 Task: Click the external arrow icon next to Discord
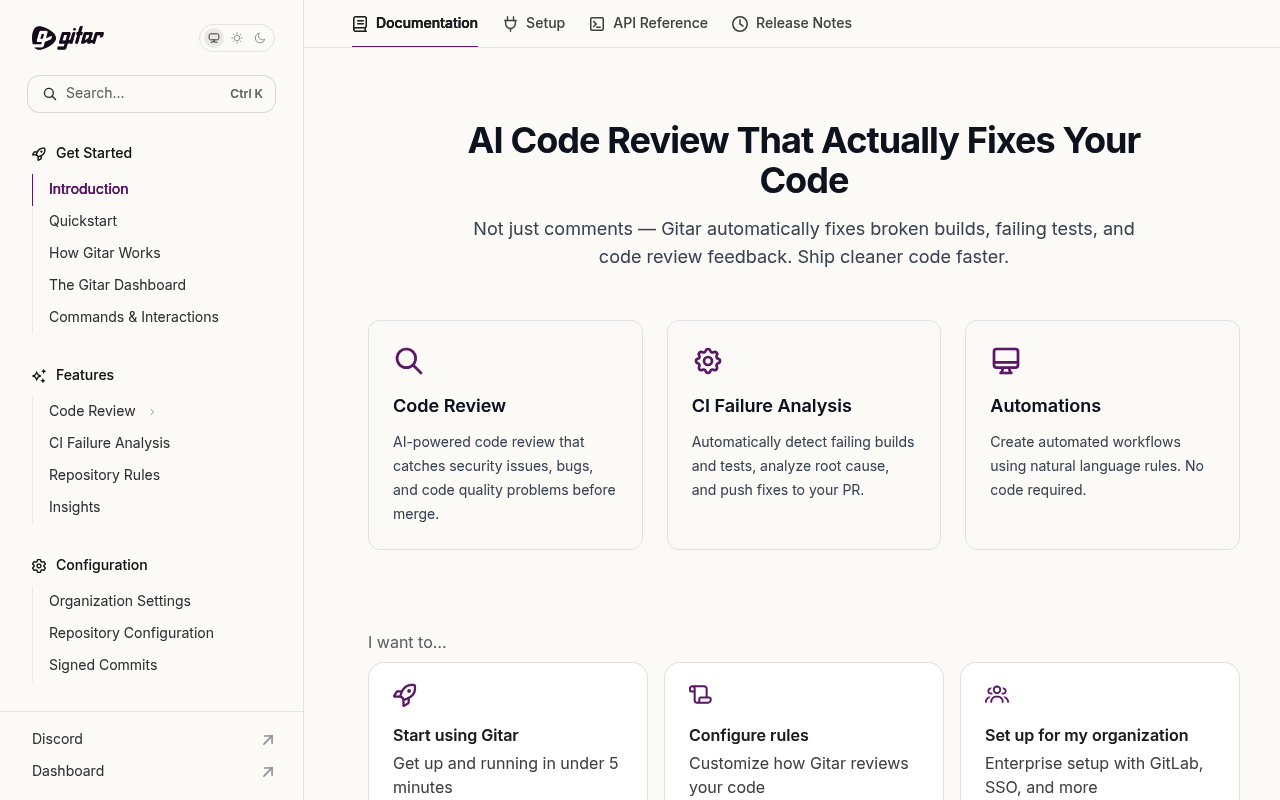point(268,740)
